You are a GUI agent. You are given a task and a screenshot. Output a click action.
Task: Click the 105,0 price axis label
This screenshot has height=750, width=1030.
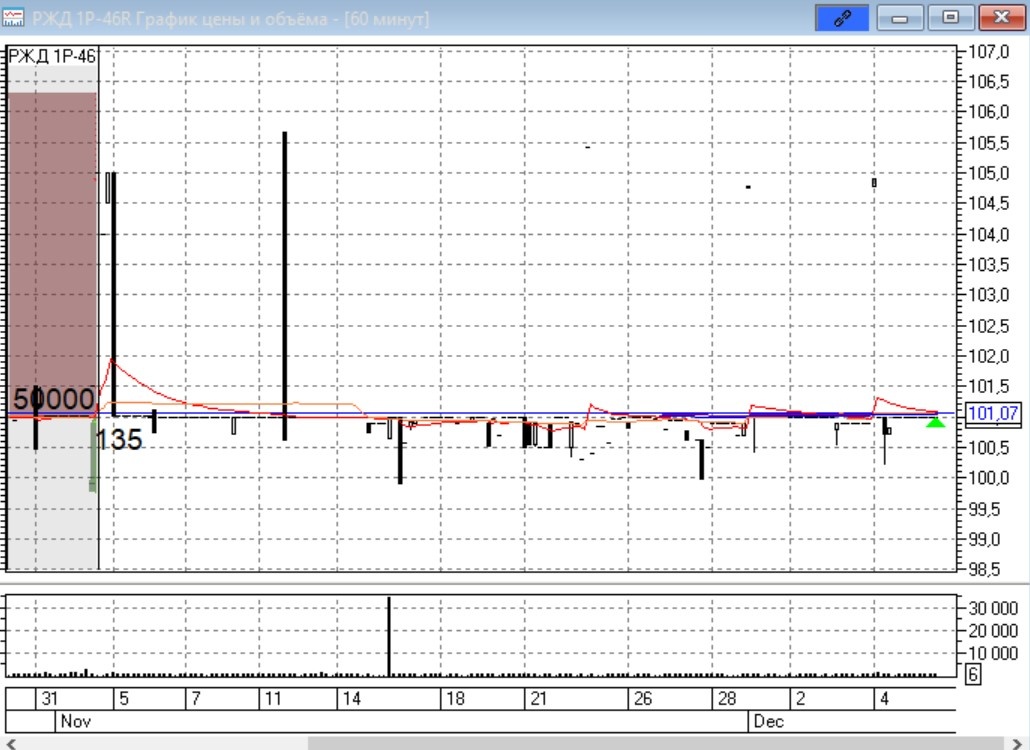[989, 173]
